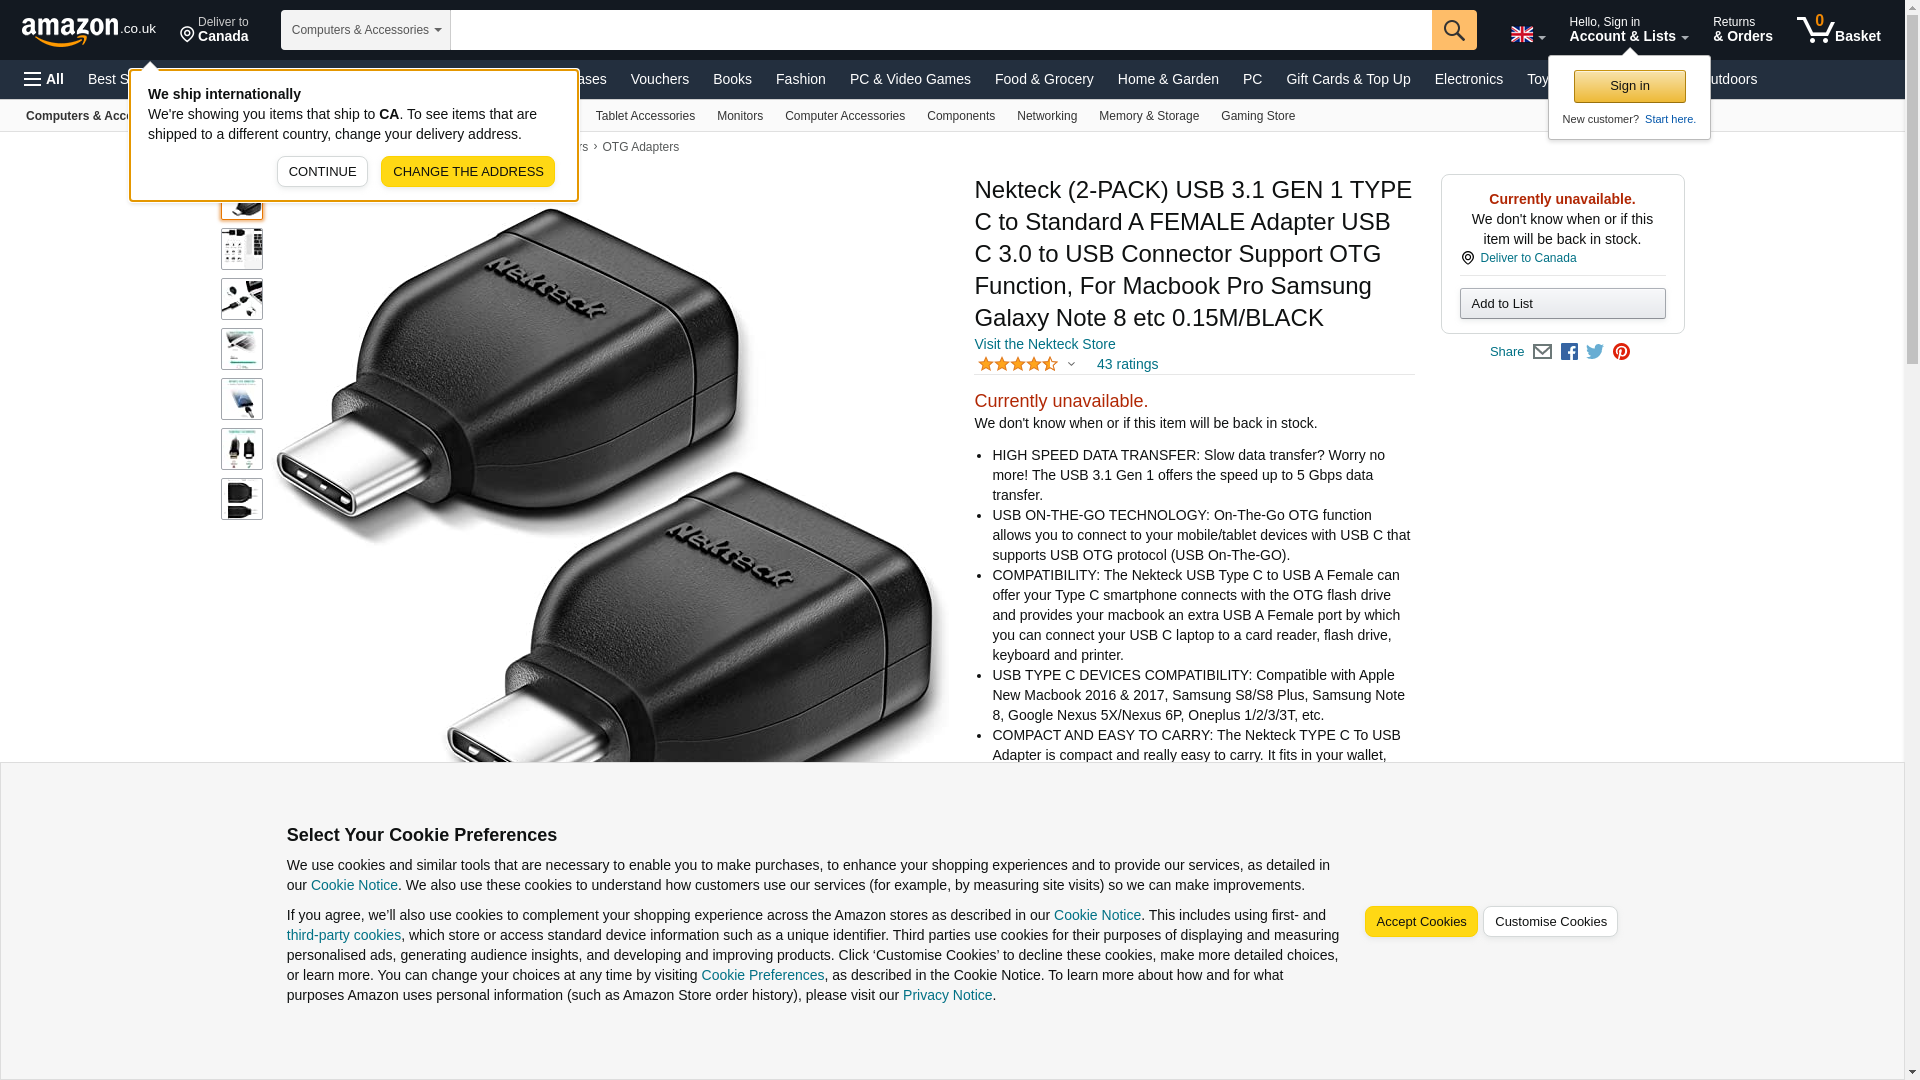
Task: Share product on Pinterest icon
Action: pos(1621,352)
